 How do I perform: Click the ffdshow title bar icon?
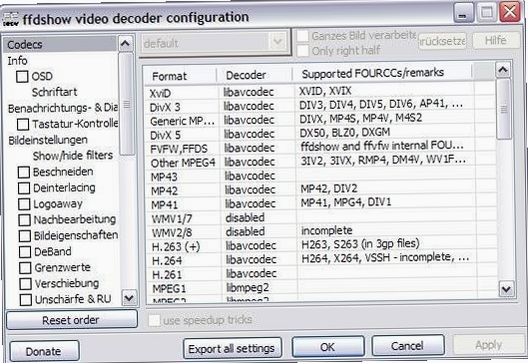(11, 19)
